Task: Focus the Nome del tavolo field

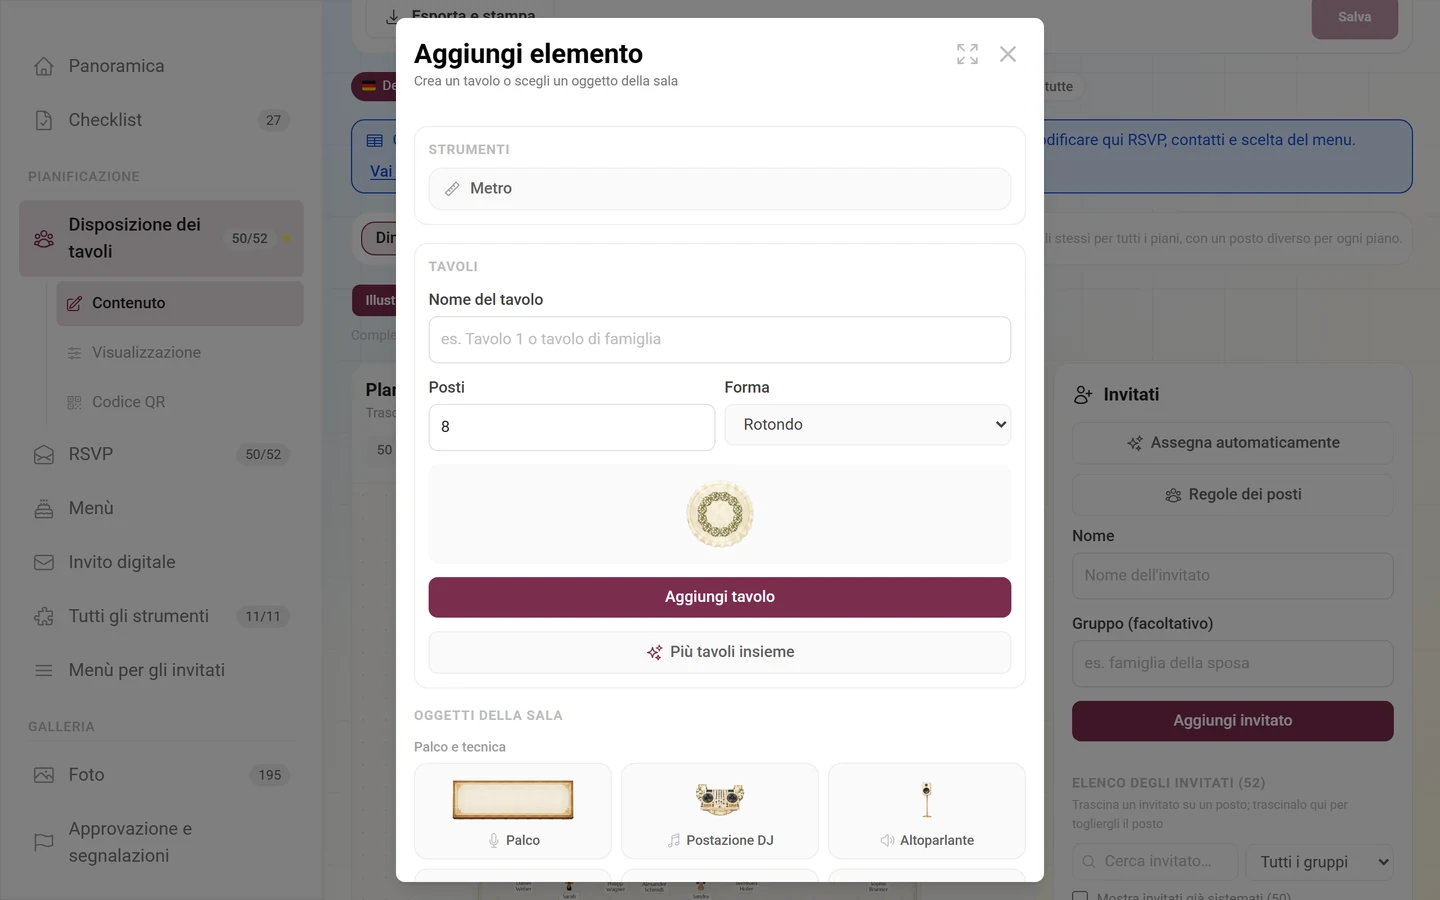Action: pos(720,340)
